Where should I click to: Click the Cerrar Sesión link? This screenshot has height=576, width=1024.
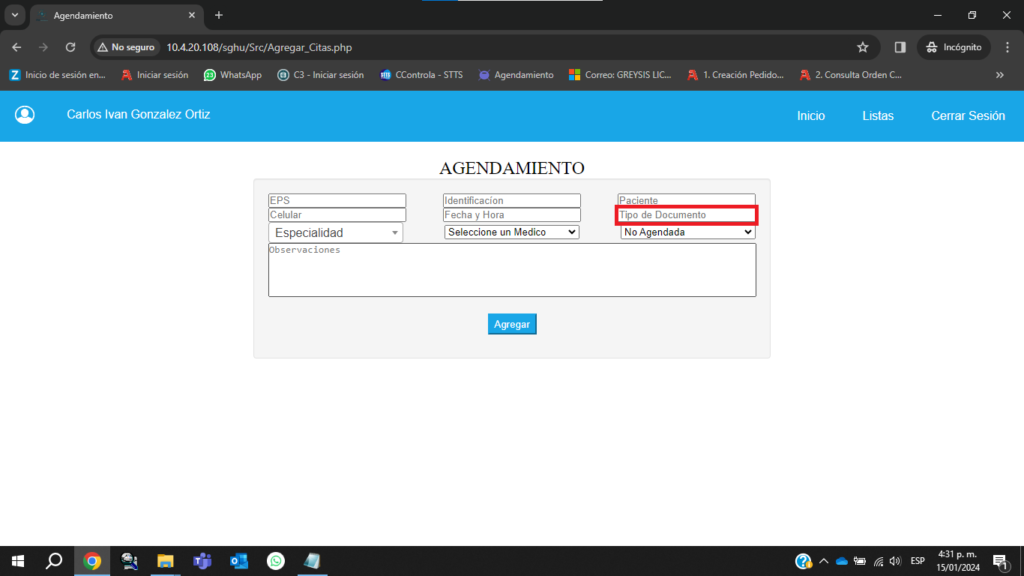[967, 116]
